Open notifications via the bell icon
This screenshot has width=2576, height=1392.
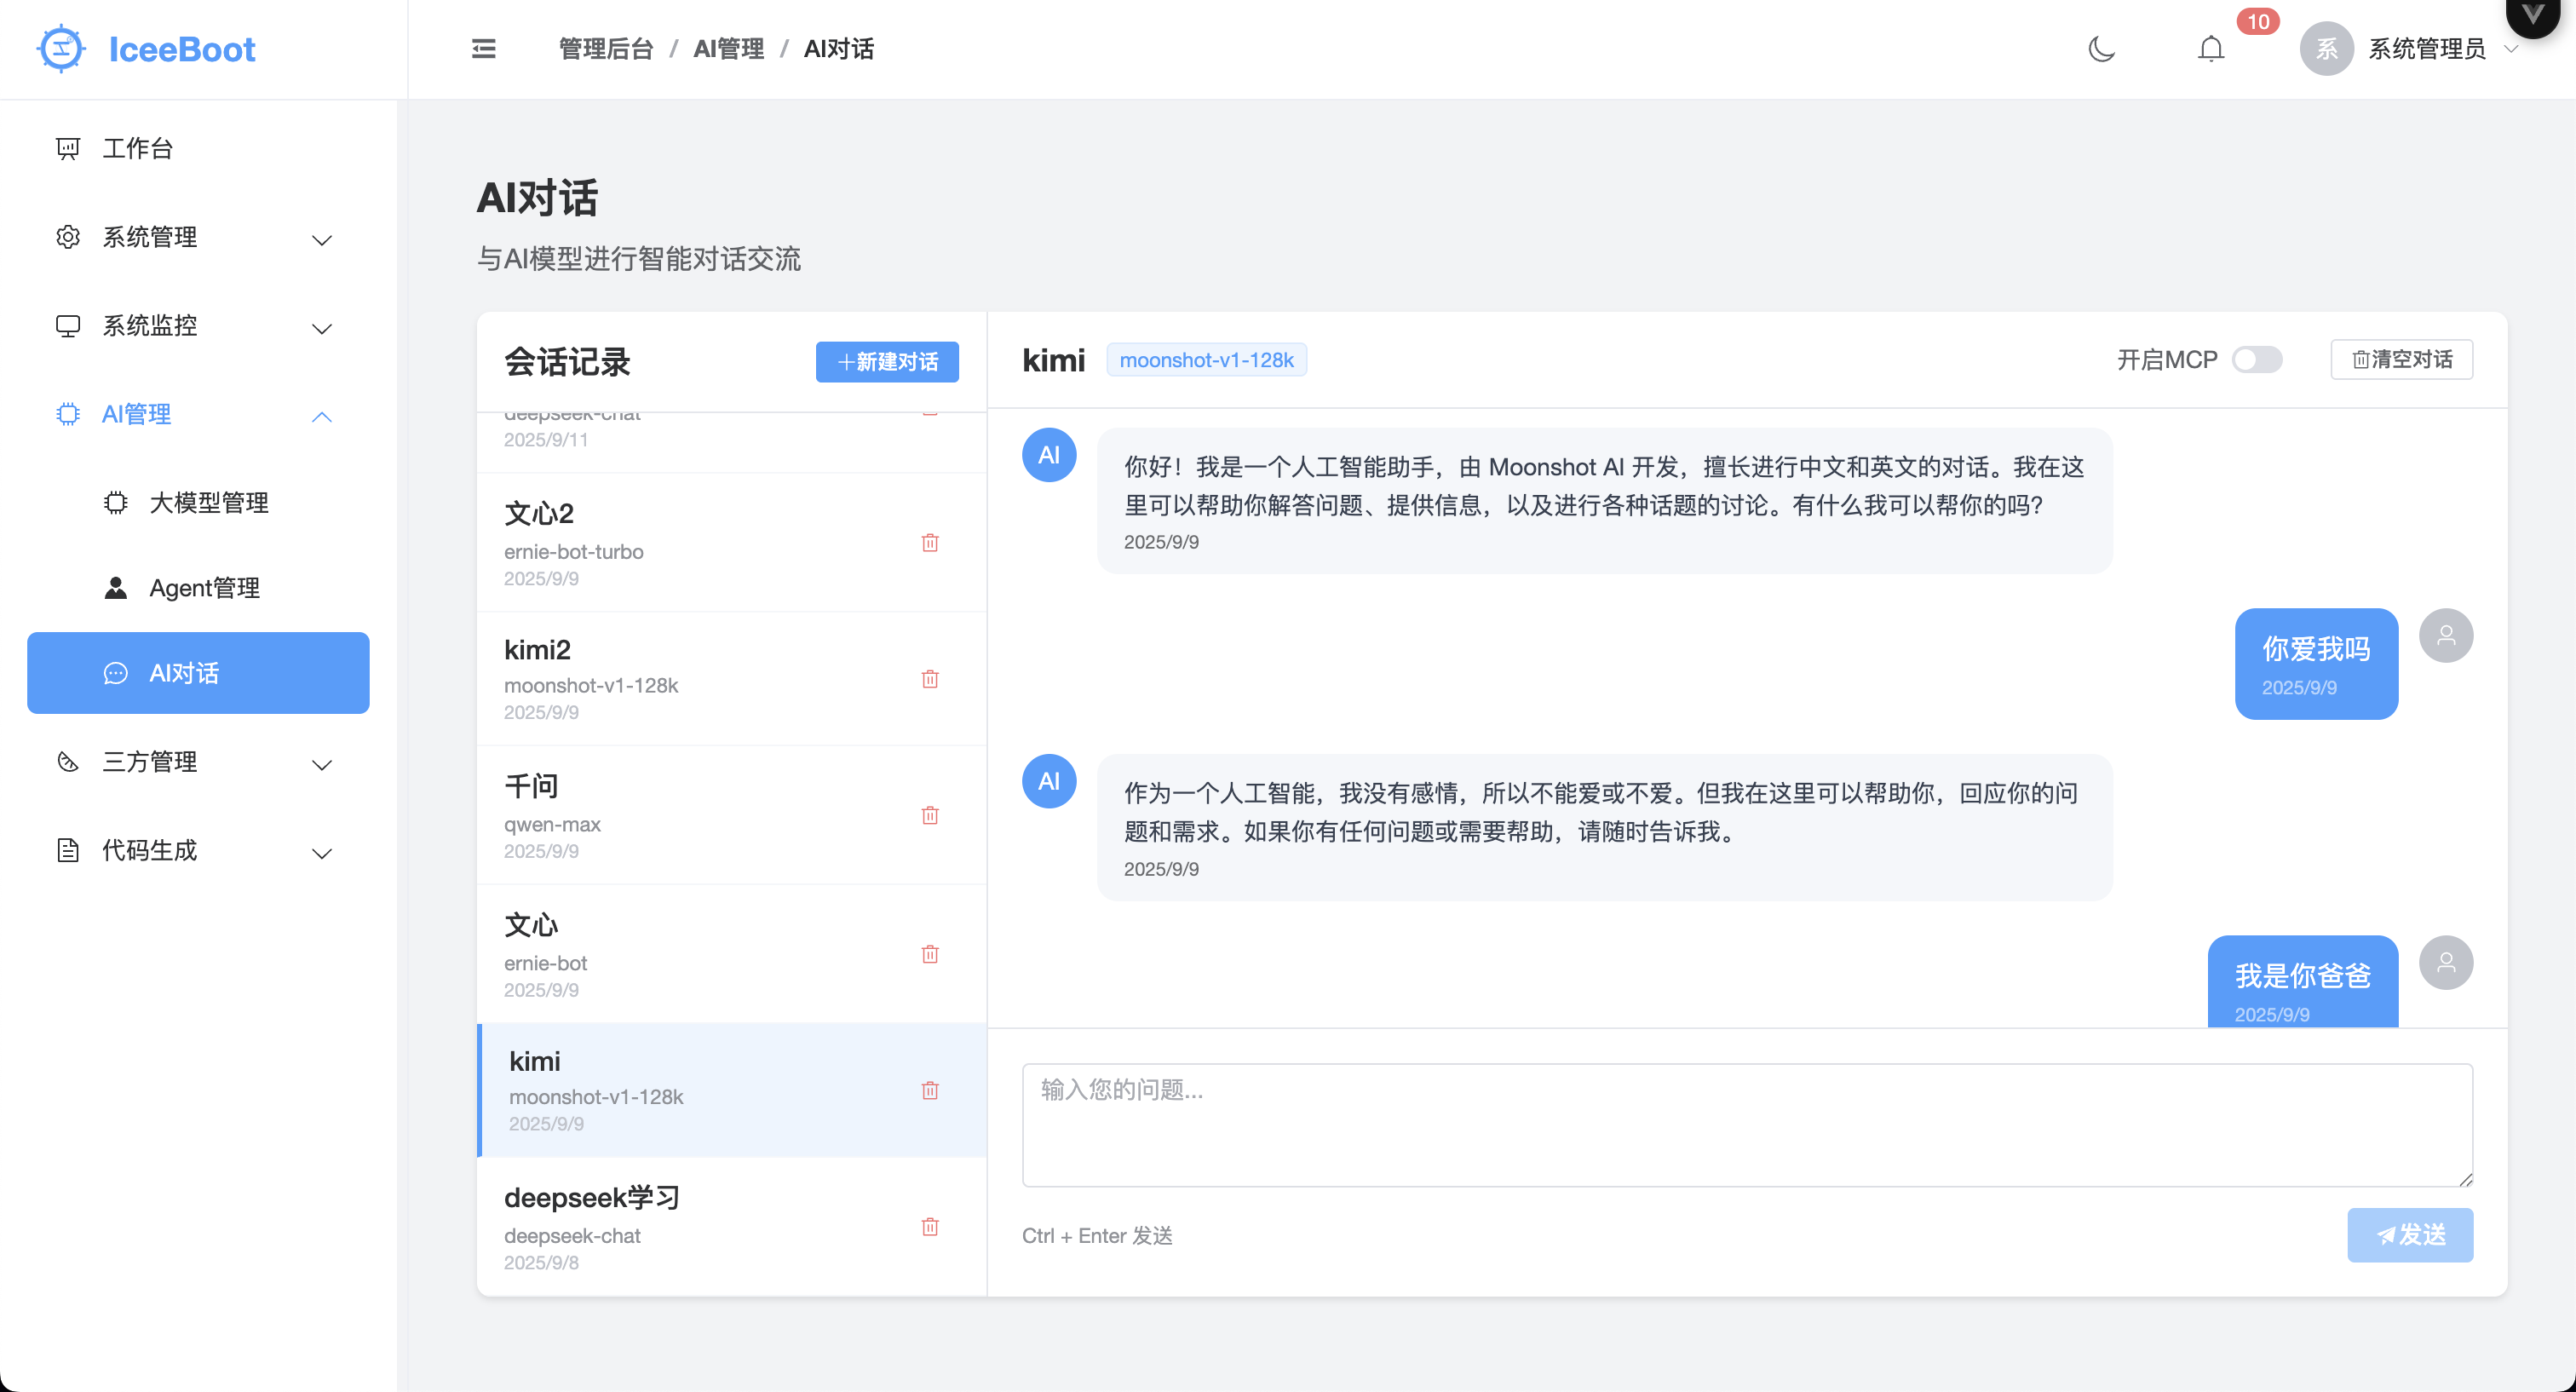2210,48
